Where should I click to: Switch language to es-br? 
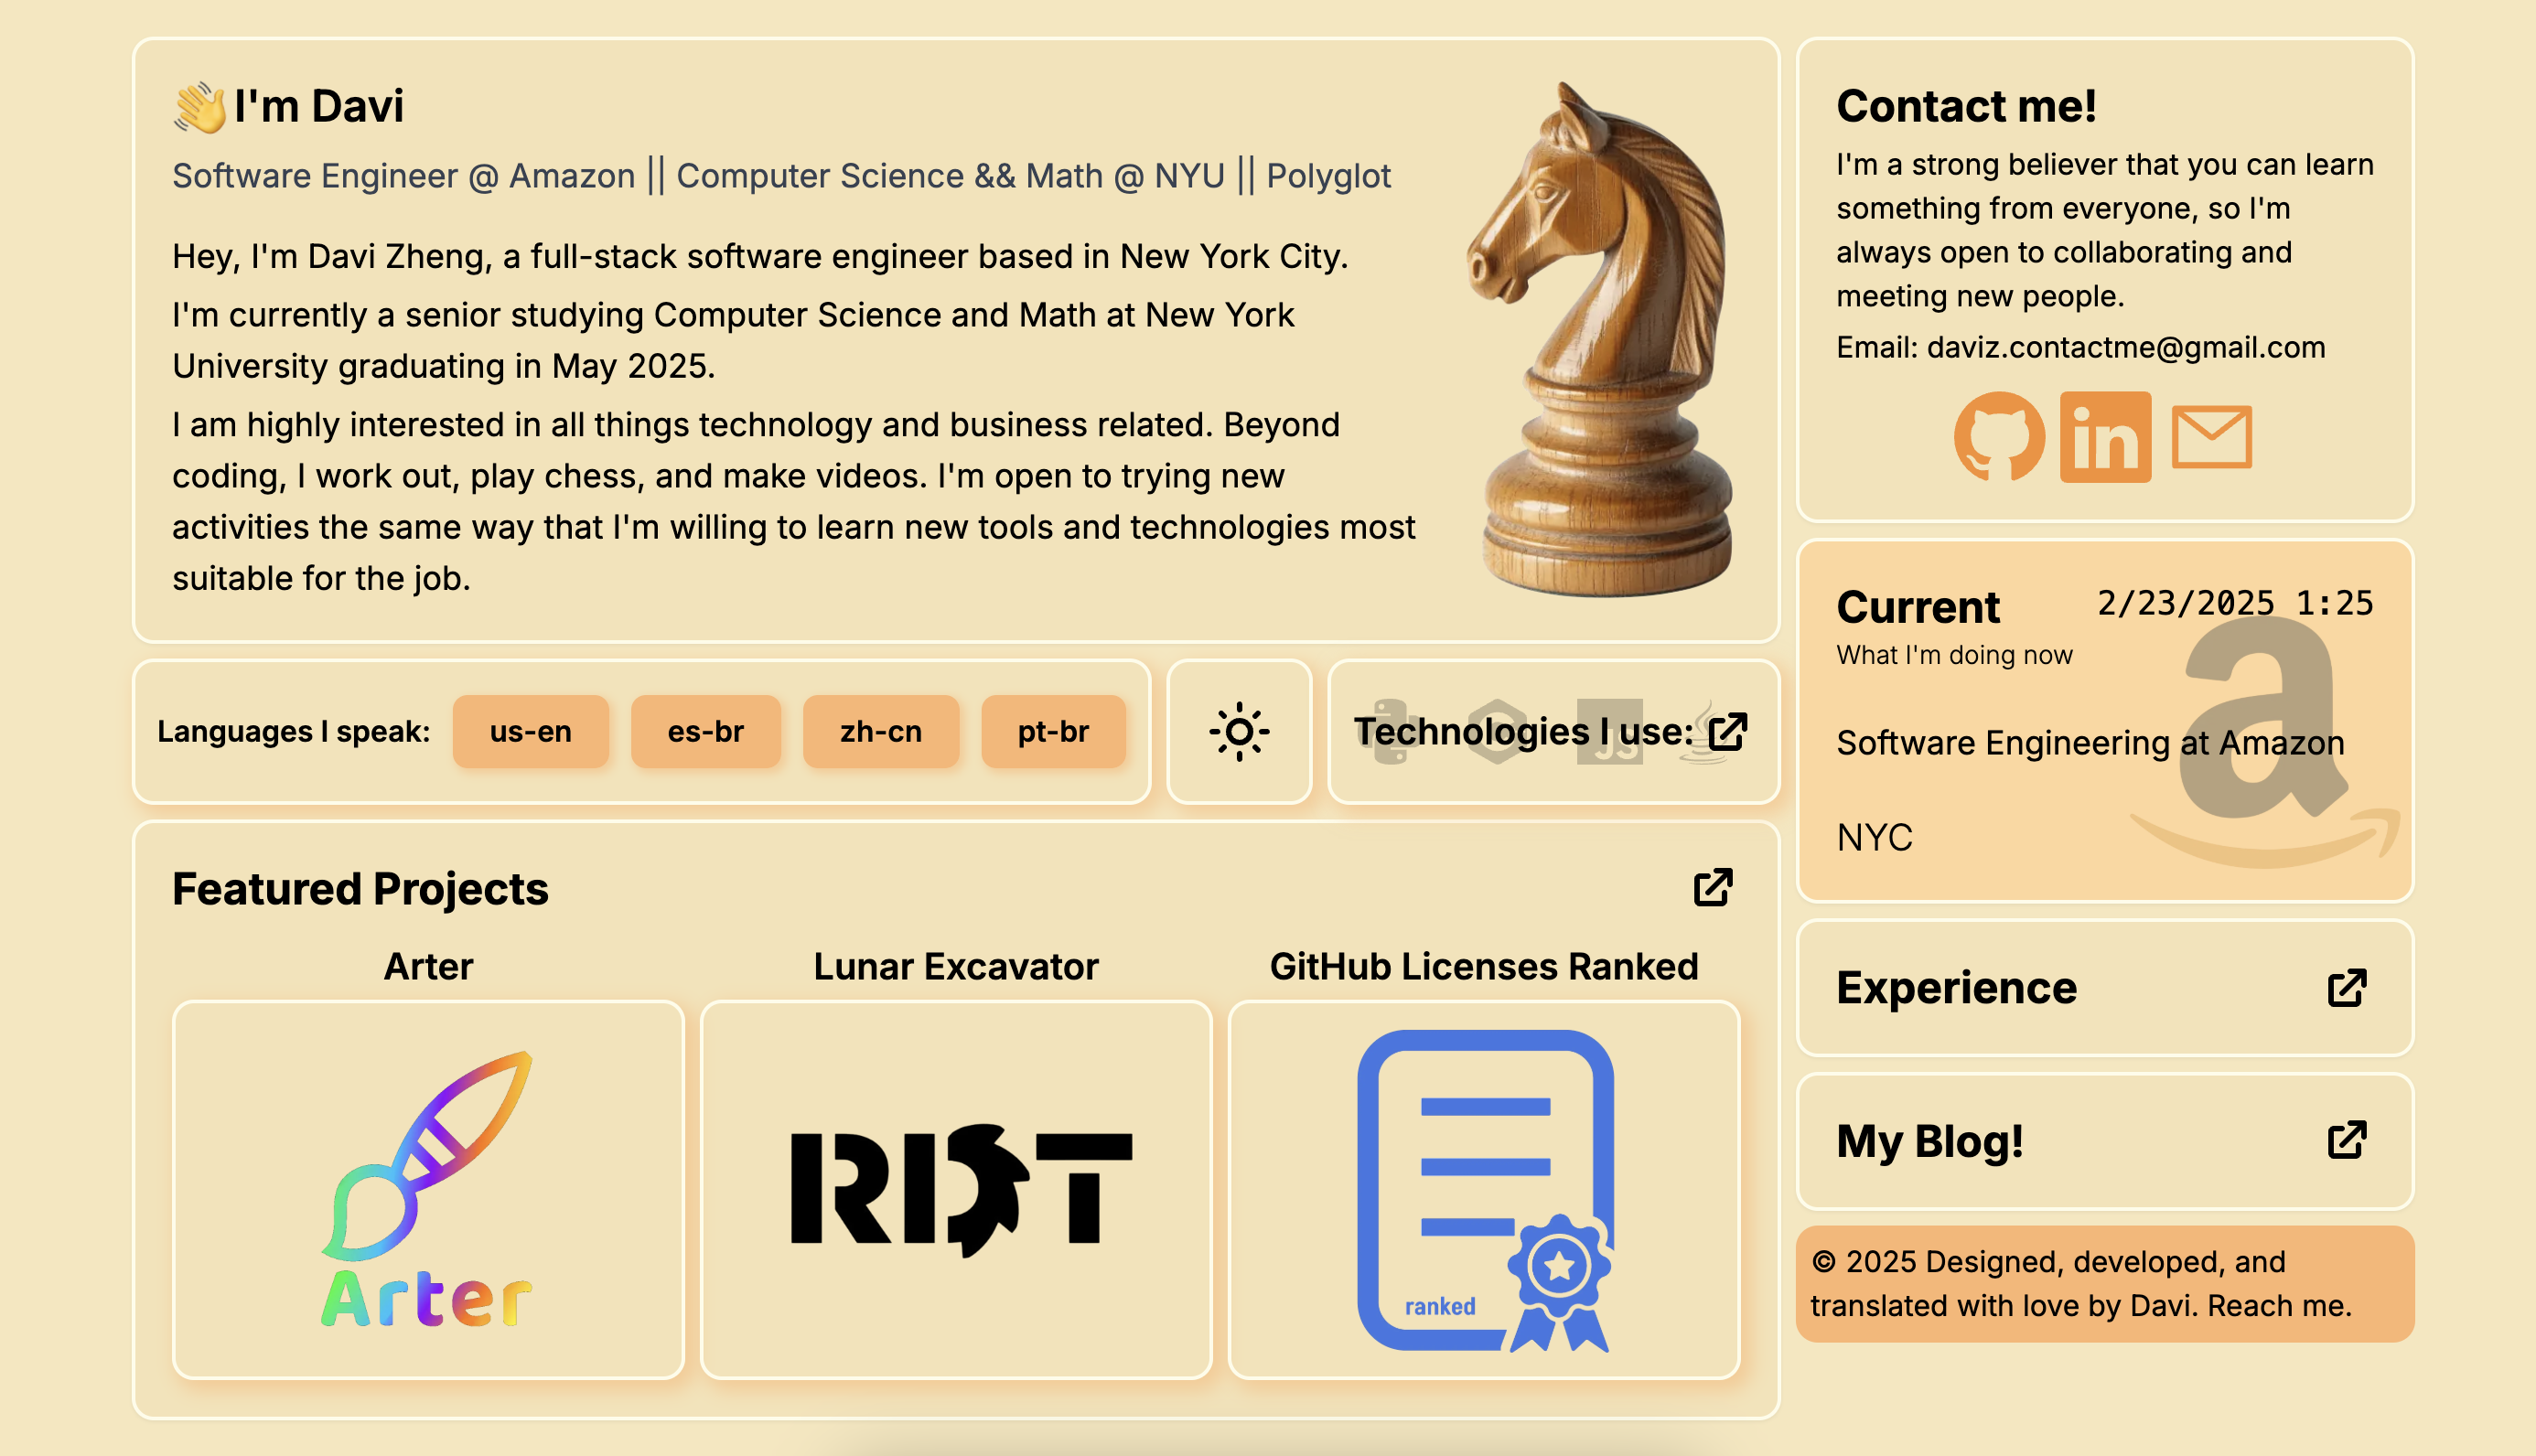pos(705,732)
